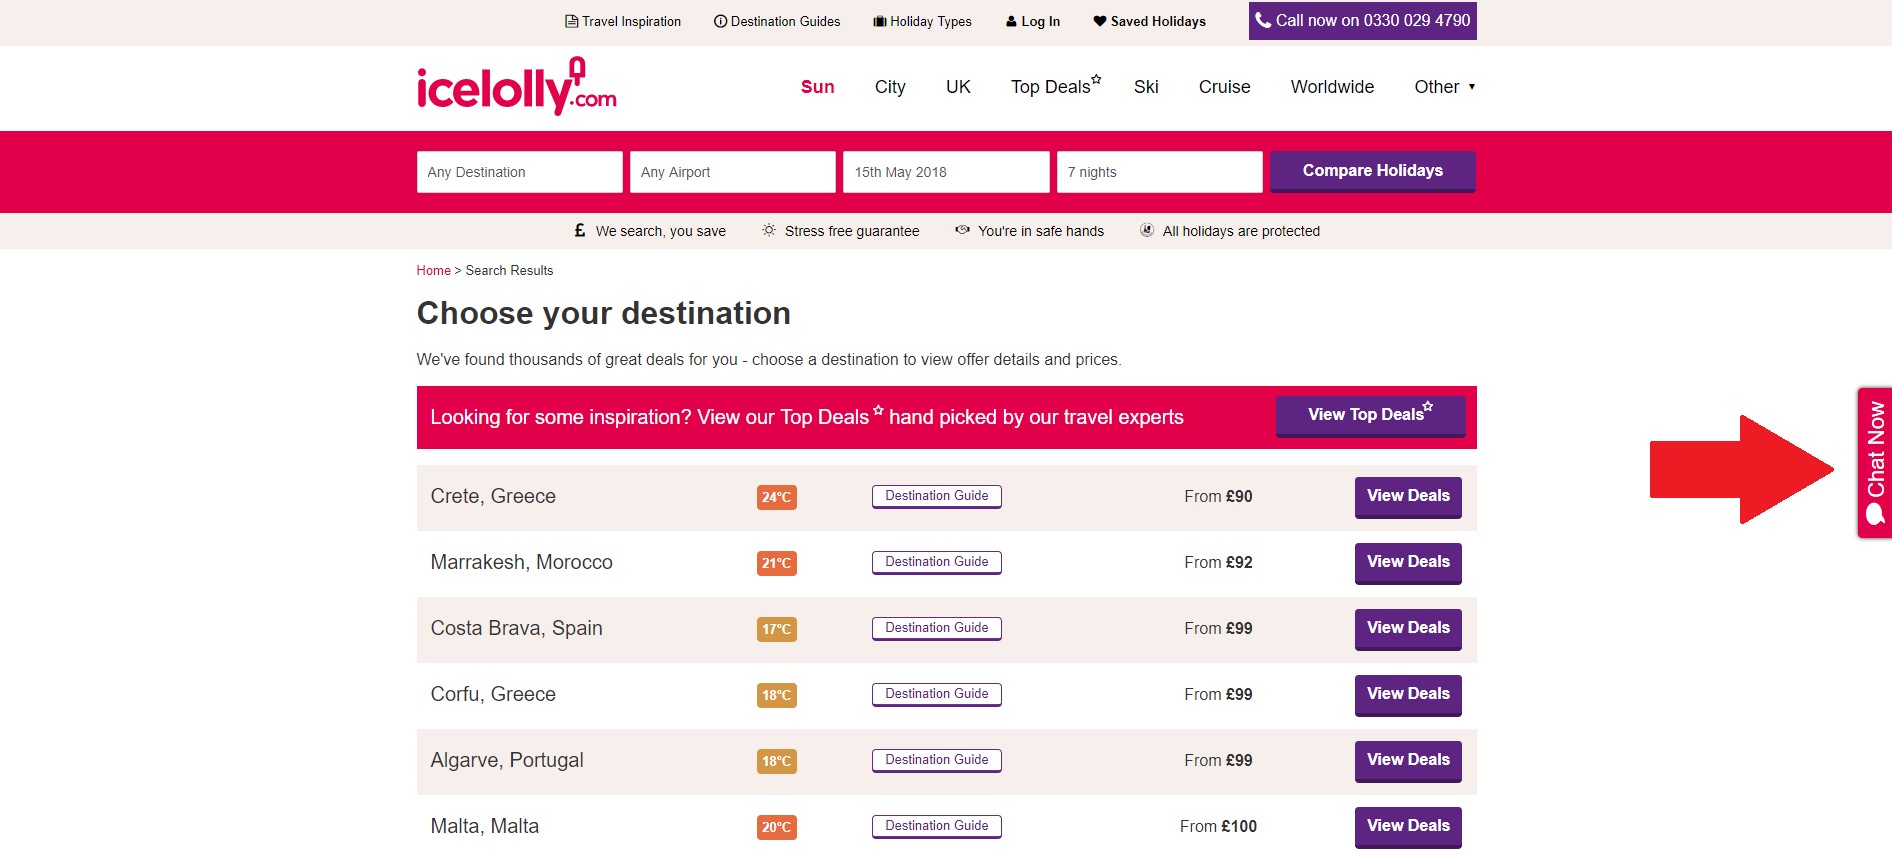Open the Holiday Types link
This screenshot has width=1892, height=856.
(x=922, y=21)
